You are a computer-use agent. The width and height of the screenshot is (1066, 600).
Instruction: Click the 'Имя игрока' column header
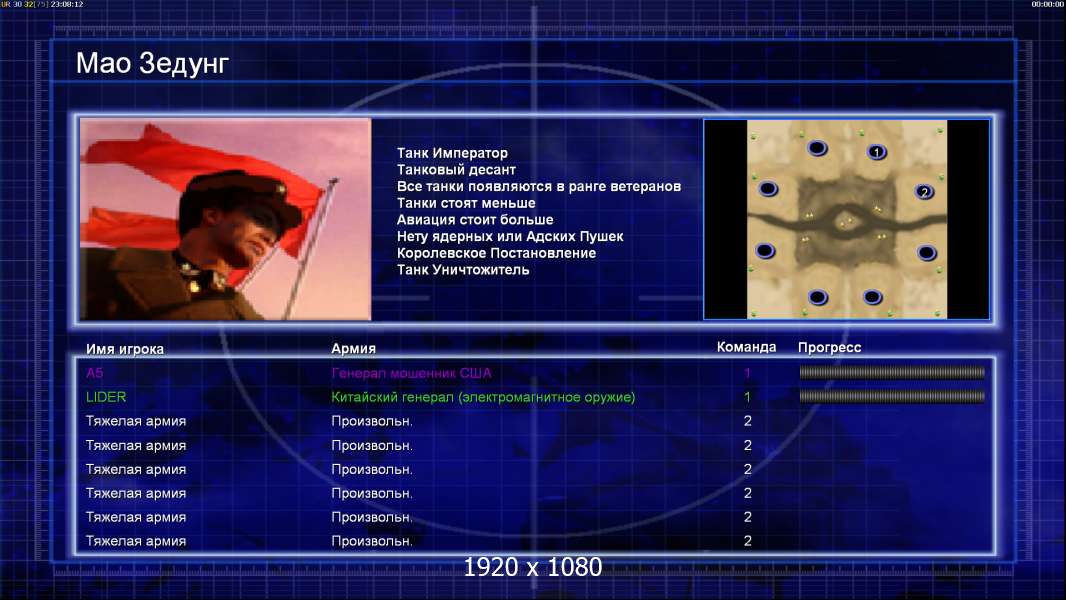point(125,349)
